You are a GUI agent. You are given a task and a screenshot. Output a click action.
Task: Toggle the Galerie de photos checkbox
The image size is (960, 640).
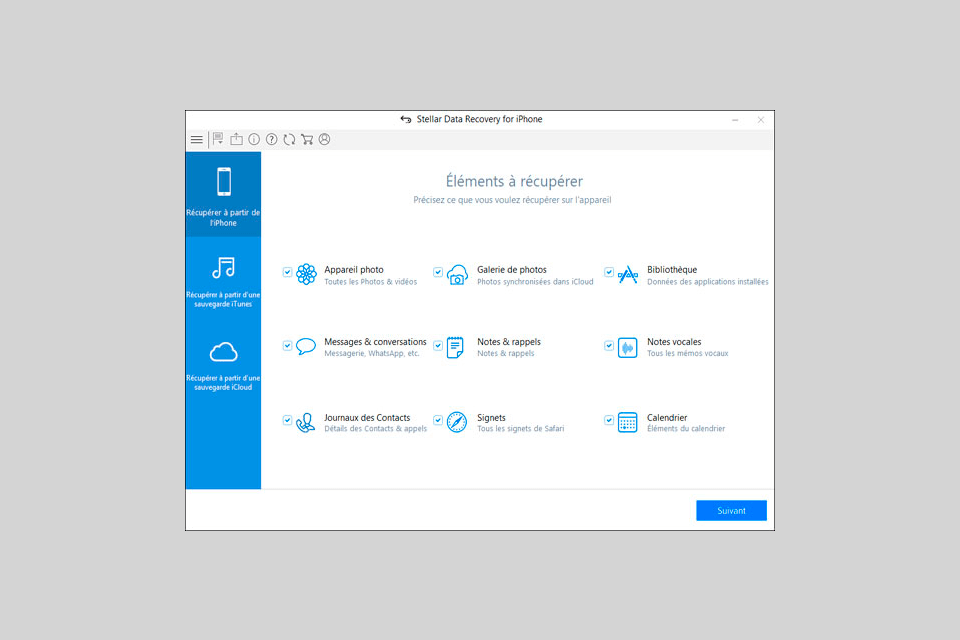pyautogui.click(x=438, y=272)
